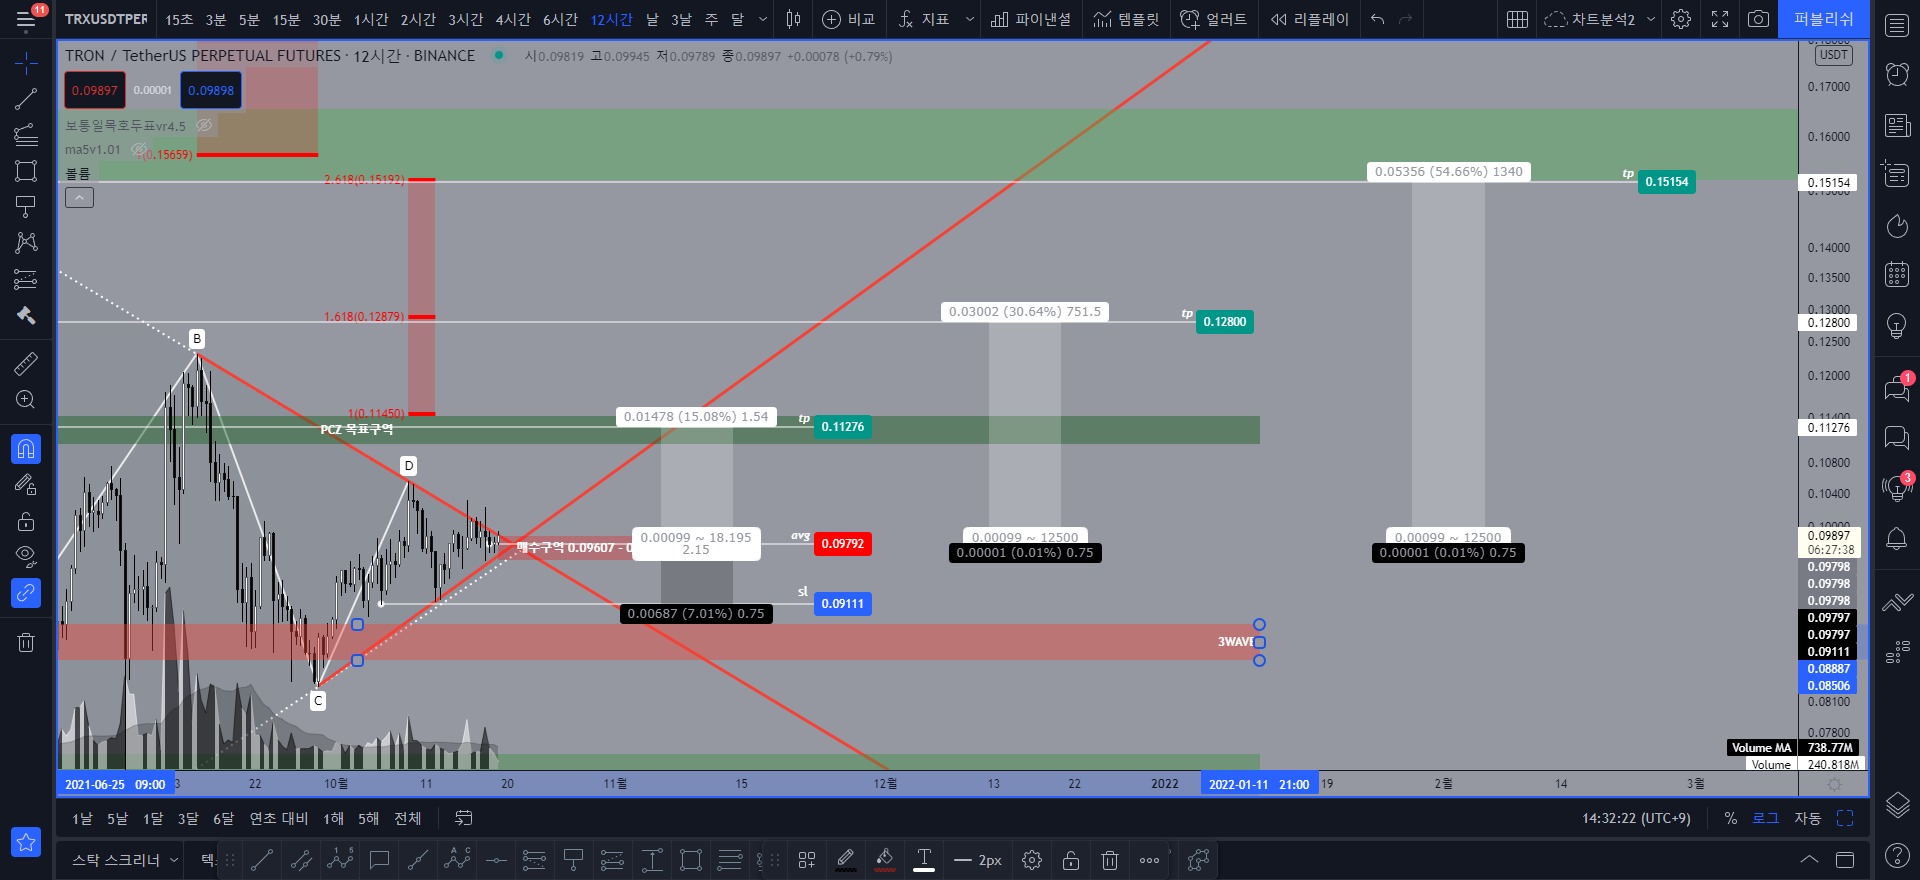Click the undo arrow
Screen dimensions: 1920x880
(1377, 19)
